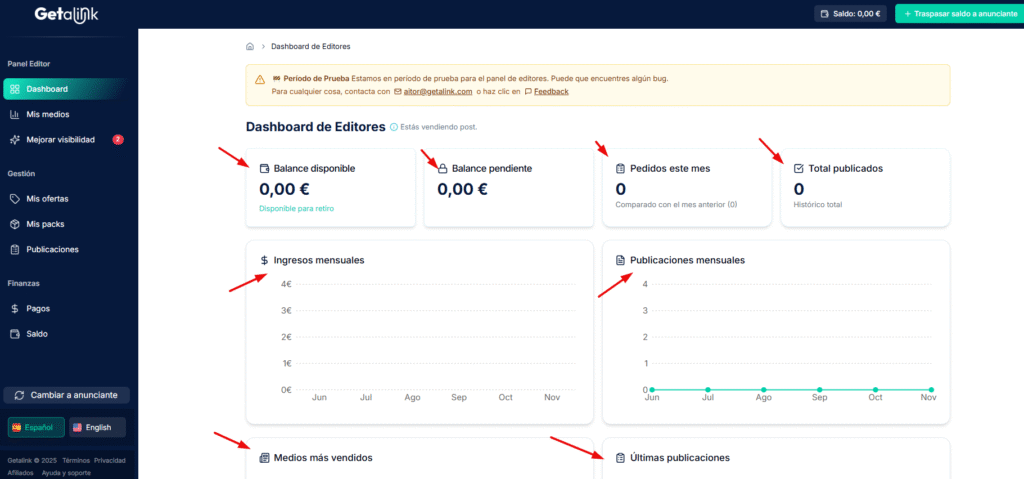This screenshot has width=1024, height=479.
Task: Click the warning triangle icon in the notice
Action: [x=260, y=79]
